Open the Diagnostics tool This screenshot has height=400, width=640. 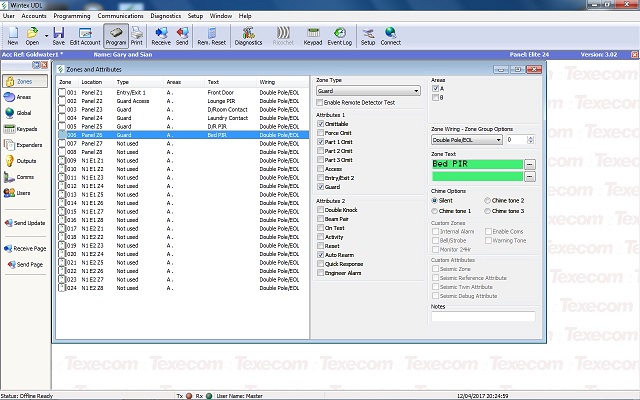(x=248, y=37)
